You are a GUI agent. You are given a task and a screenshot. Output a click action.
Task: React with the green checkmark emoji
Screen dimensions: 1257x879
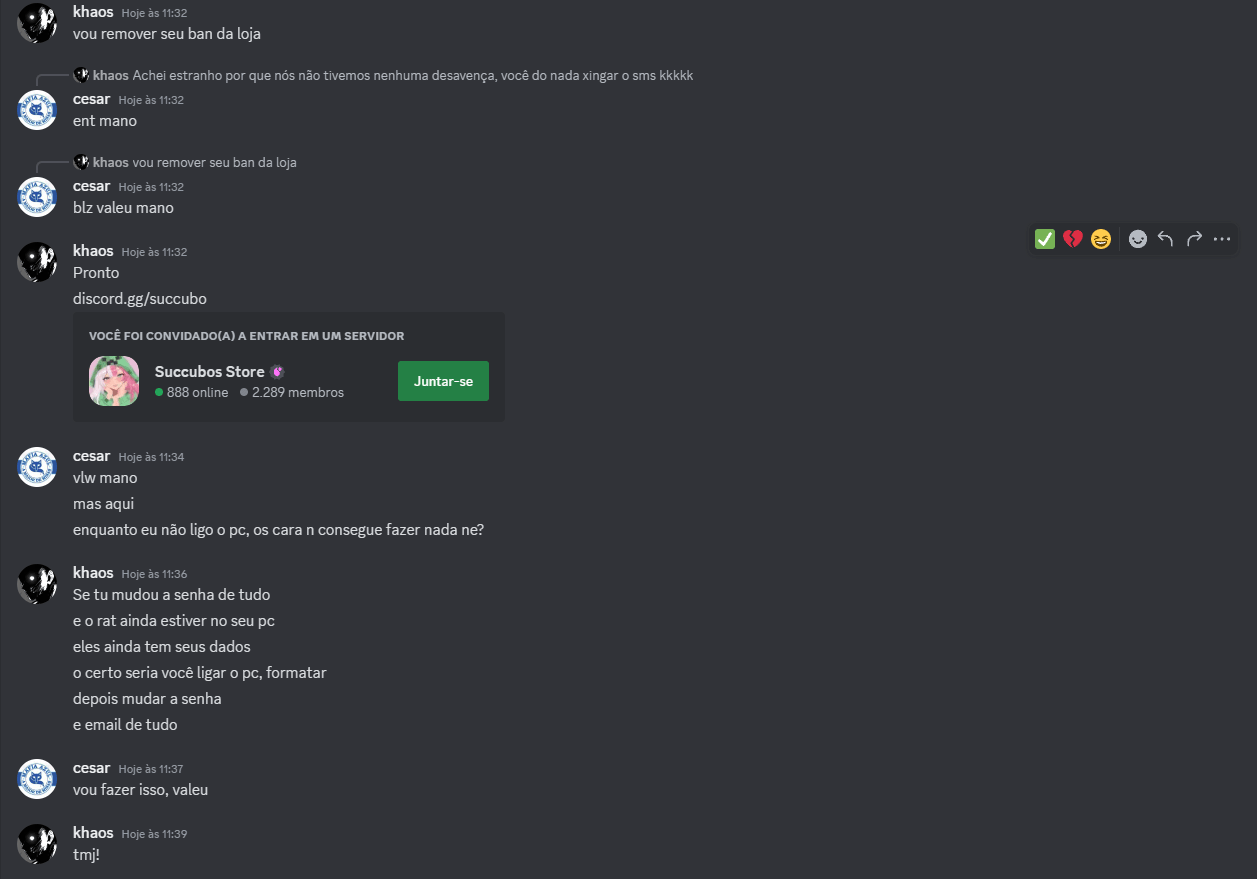(x=1045, y=239)
